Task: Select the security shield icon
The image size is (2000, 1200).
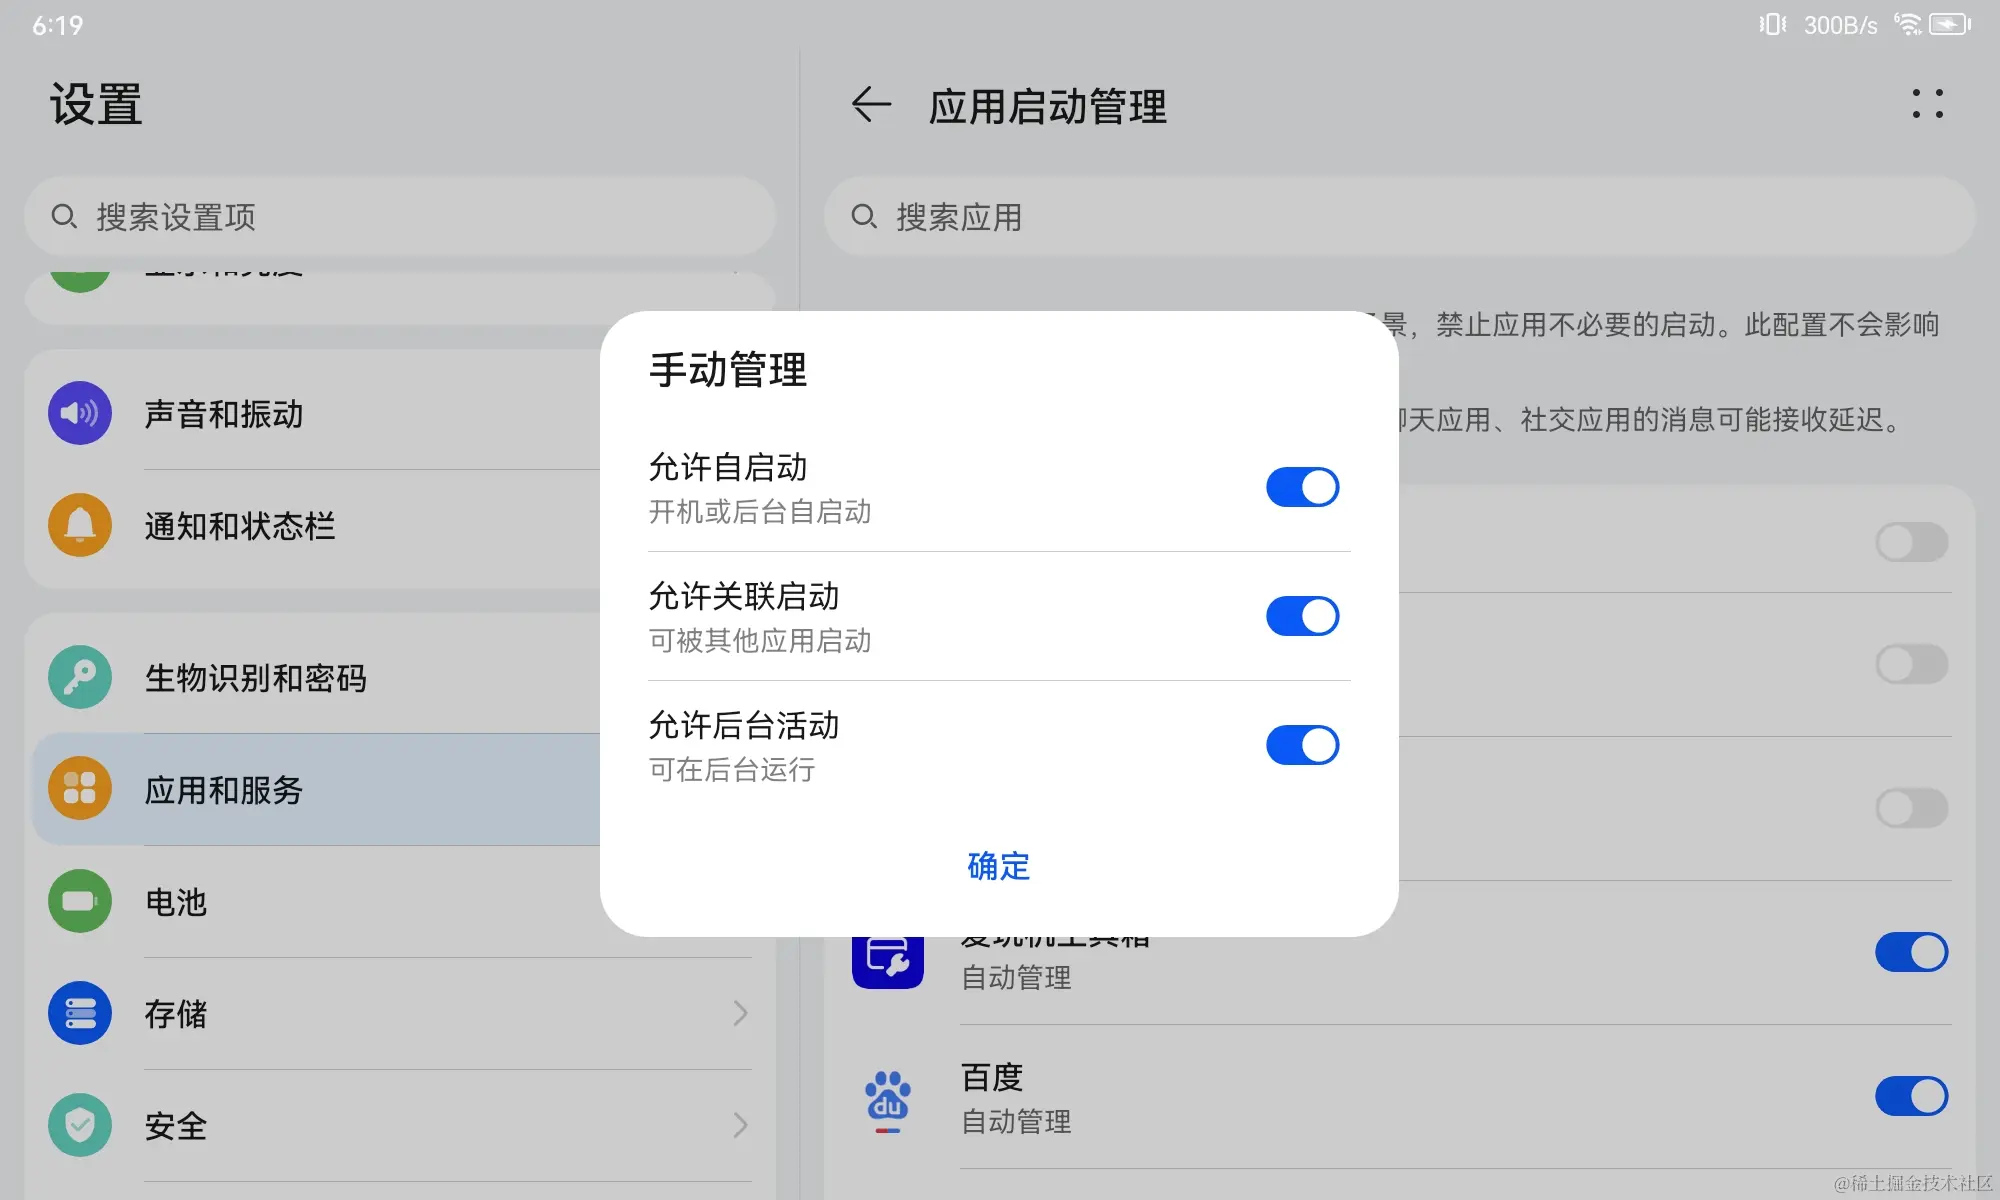Action: [79, 1125]
